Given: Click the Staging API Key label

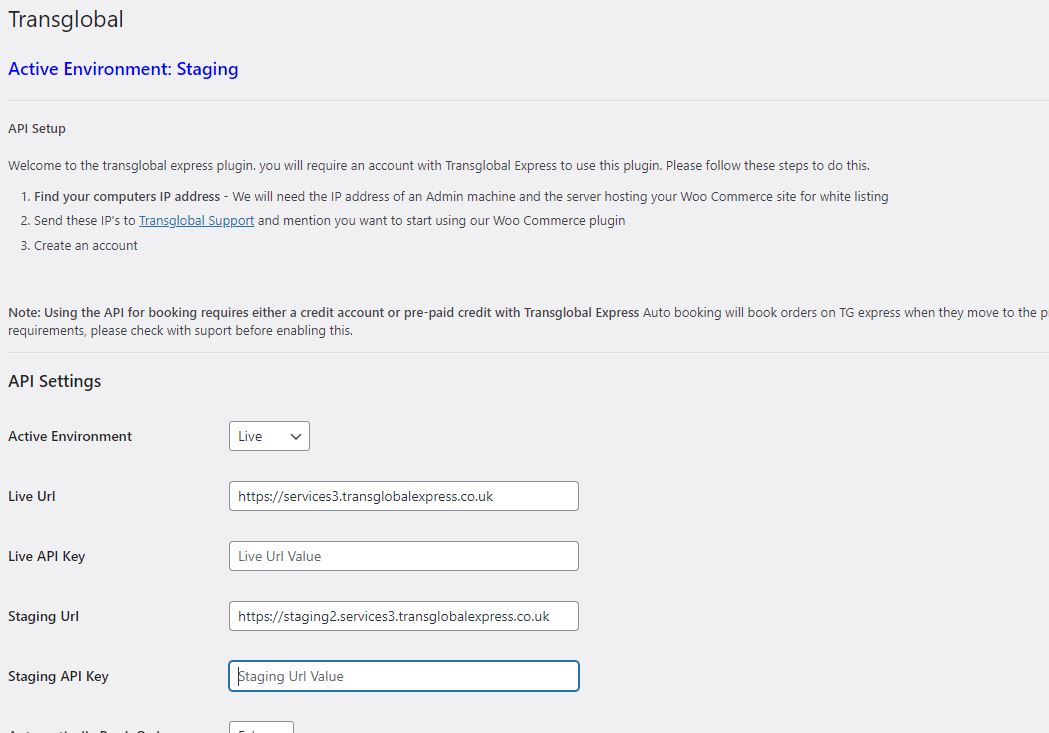Looking at the screenshot, I should tap(58, 676).
